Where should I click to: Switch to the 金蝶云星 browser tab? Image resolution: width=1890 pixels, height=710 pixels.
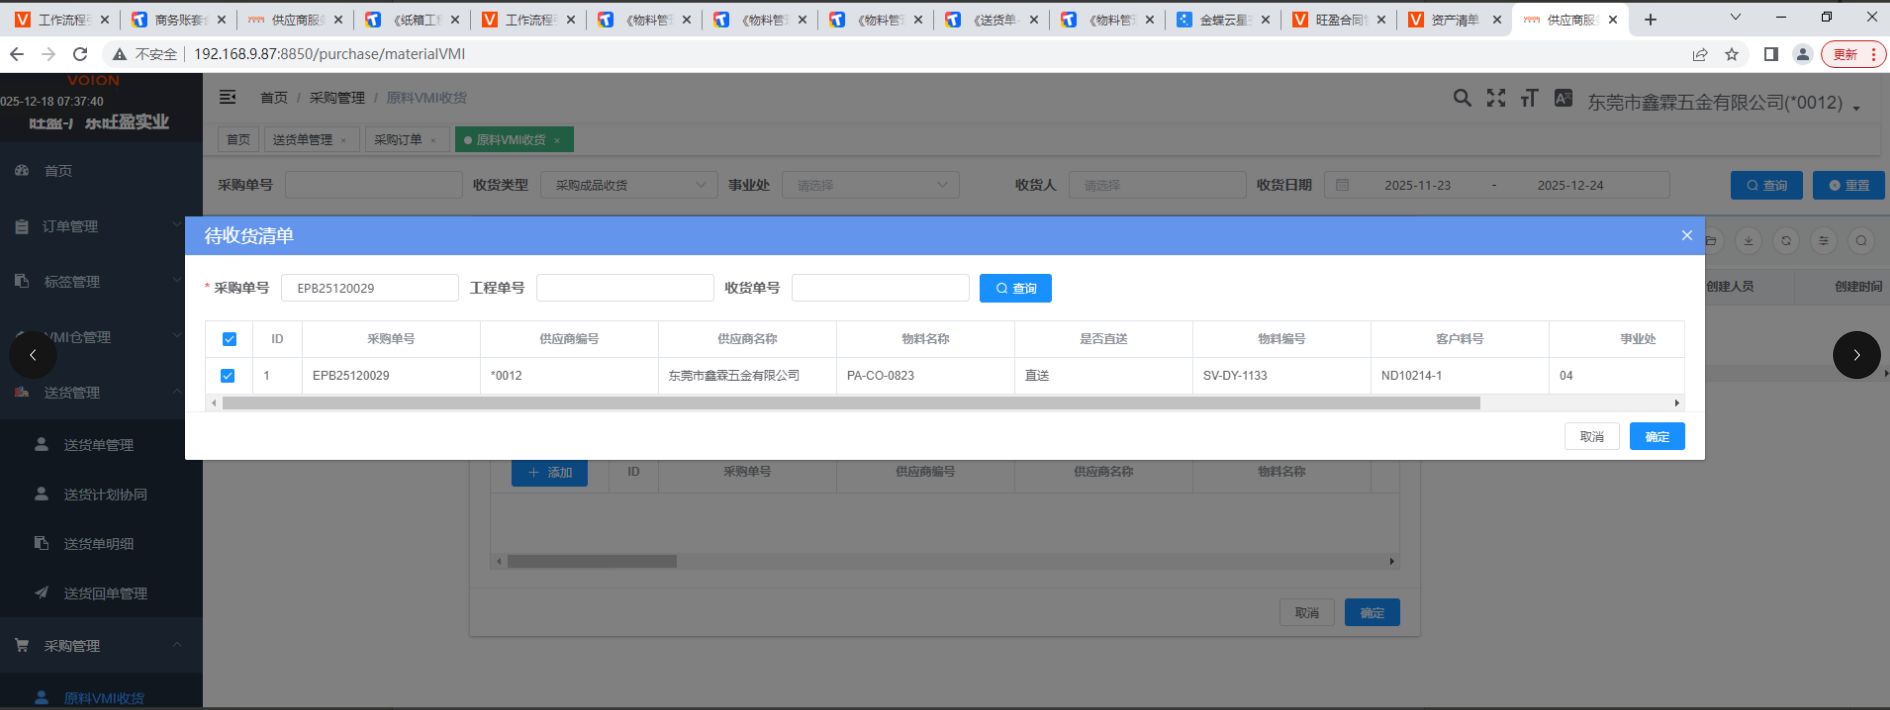(1223, 19)
